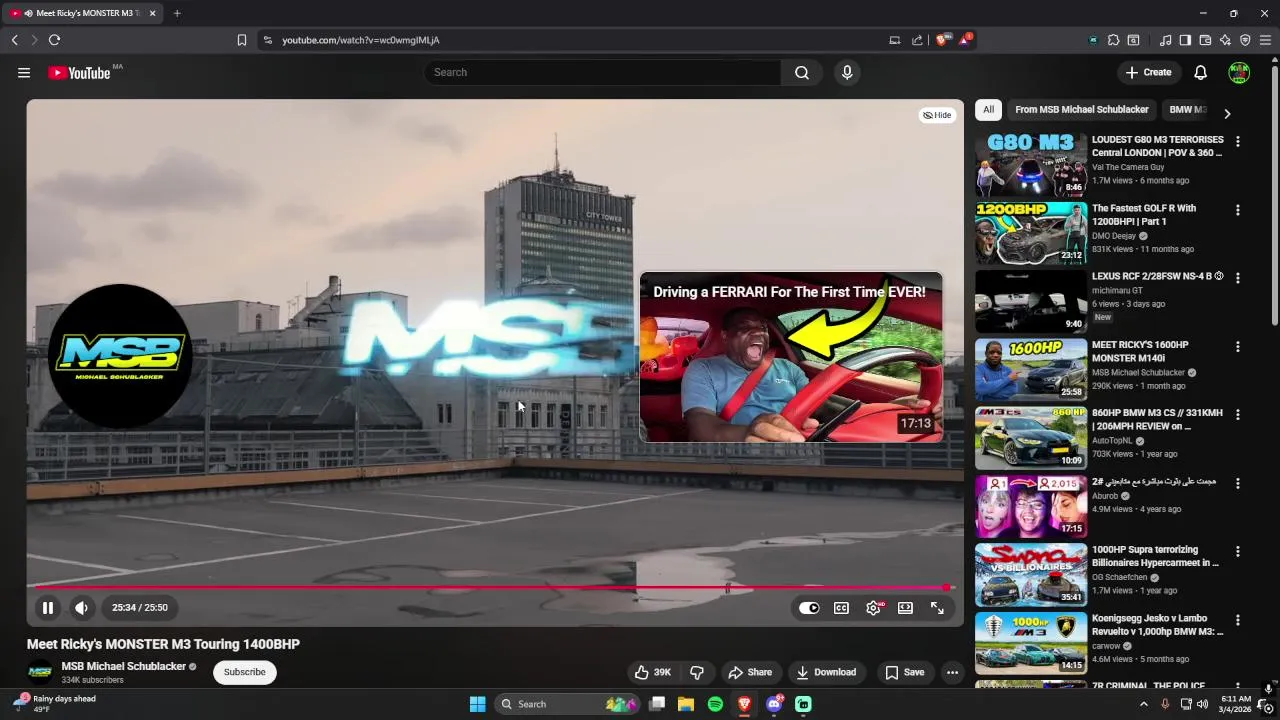Show next filter chips with the arrow

pos(1227,113)
